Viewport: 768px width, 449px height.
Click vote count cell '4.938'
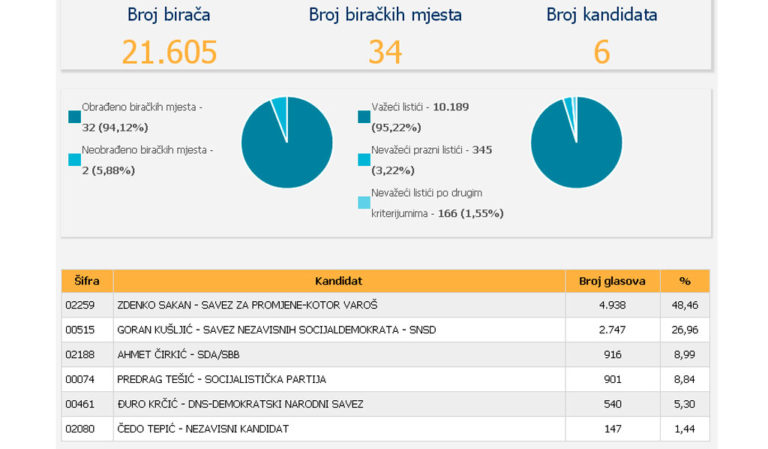point(612,305)
